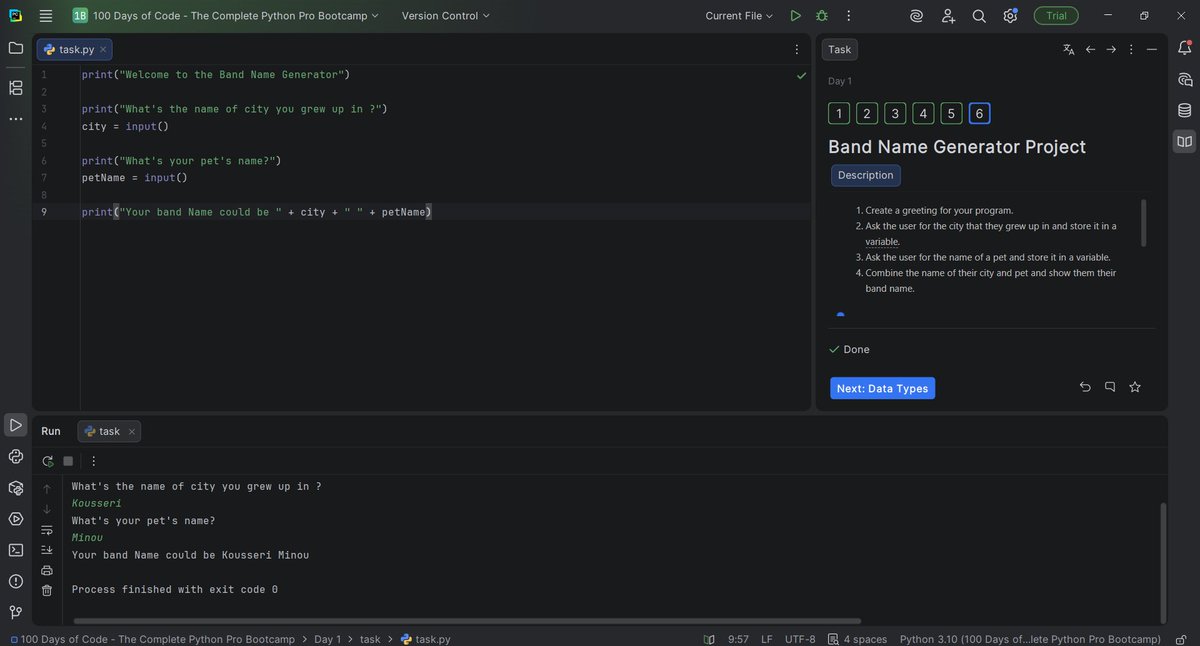The width and height of the screenshot is (1200, 646).
Task: Toggle the read-only lock in the status bar
Action: click(x=1181, y=639)
